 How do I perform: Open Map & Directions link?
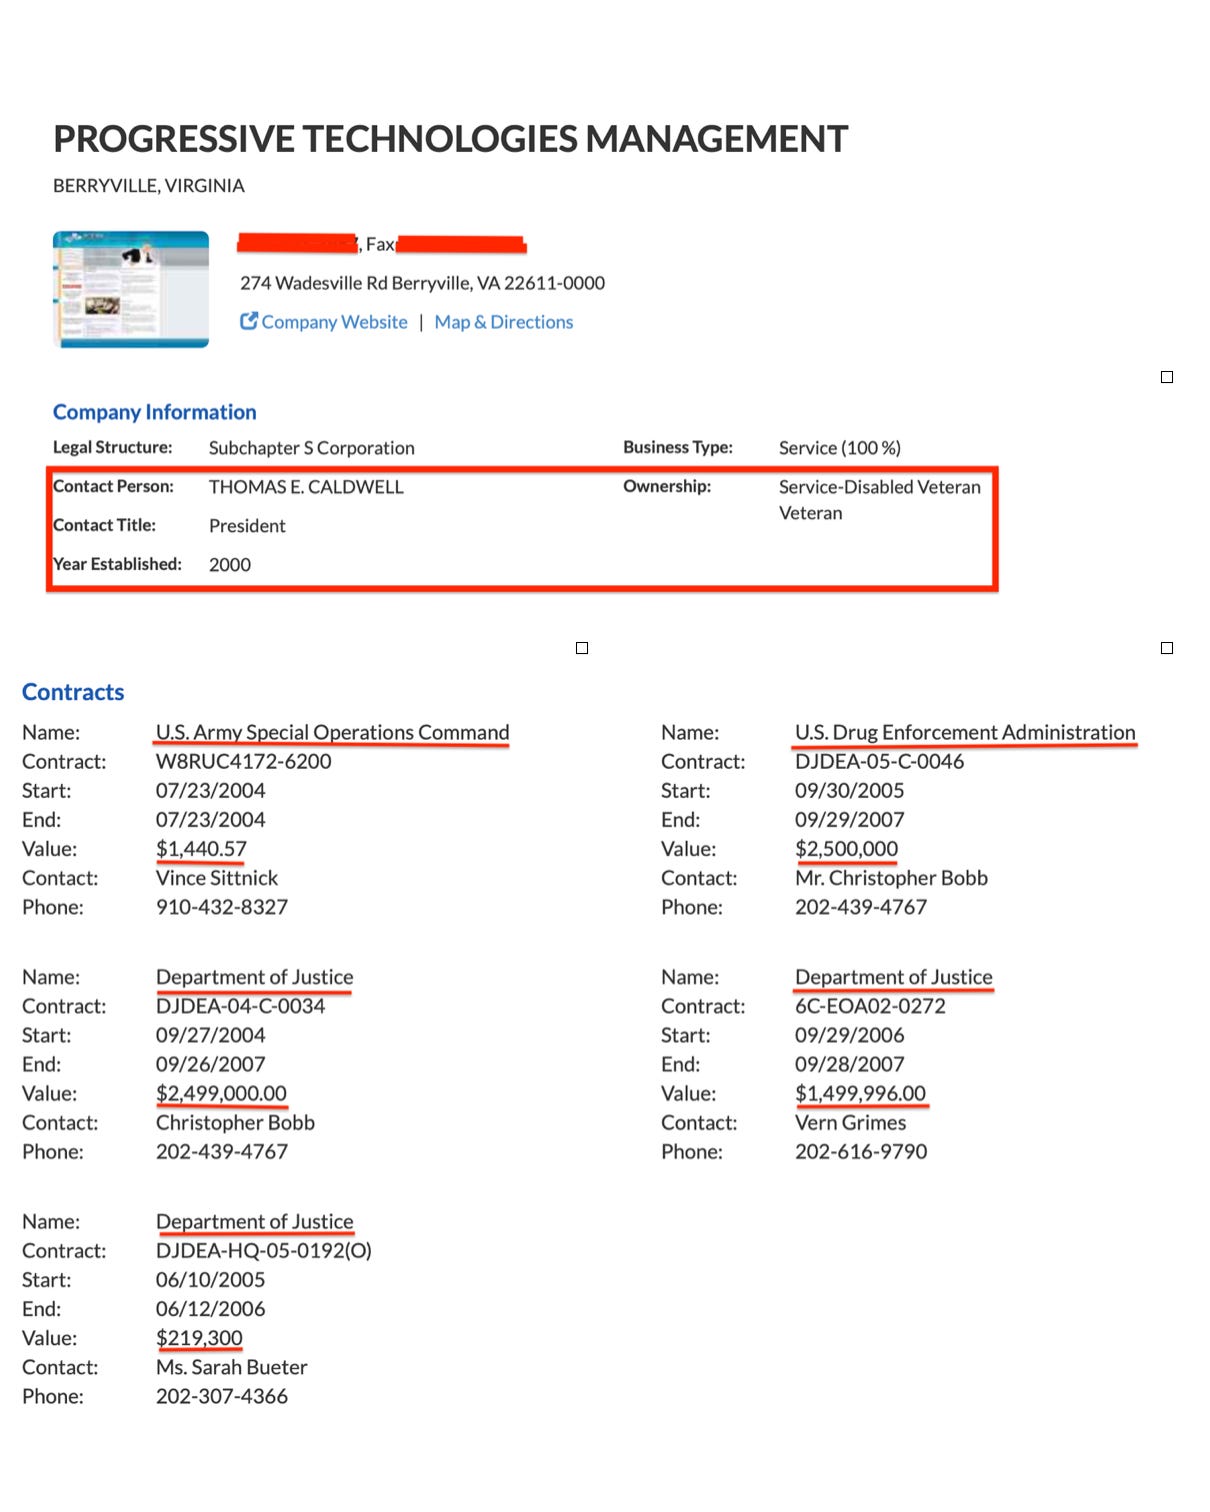tap(503, 322)
